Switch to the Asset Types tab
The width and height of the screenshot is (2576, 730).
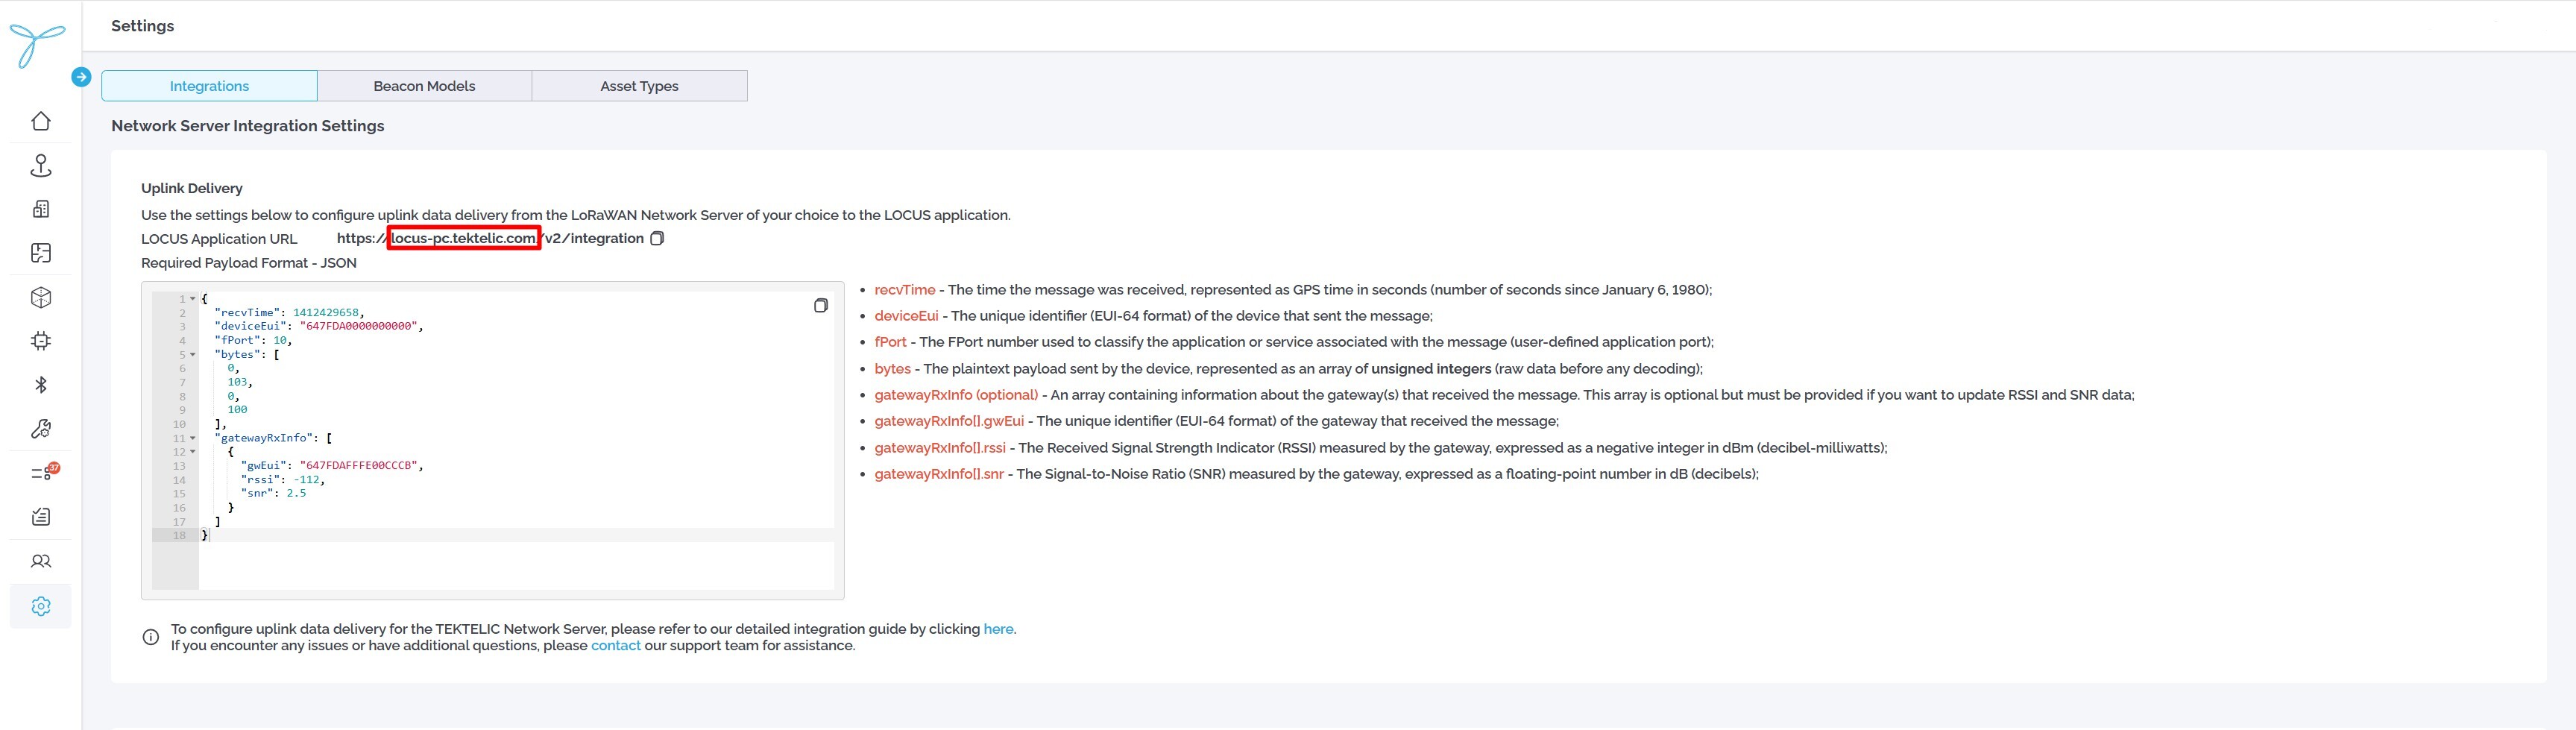(639, 86)
